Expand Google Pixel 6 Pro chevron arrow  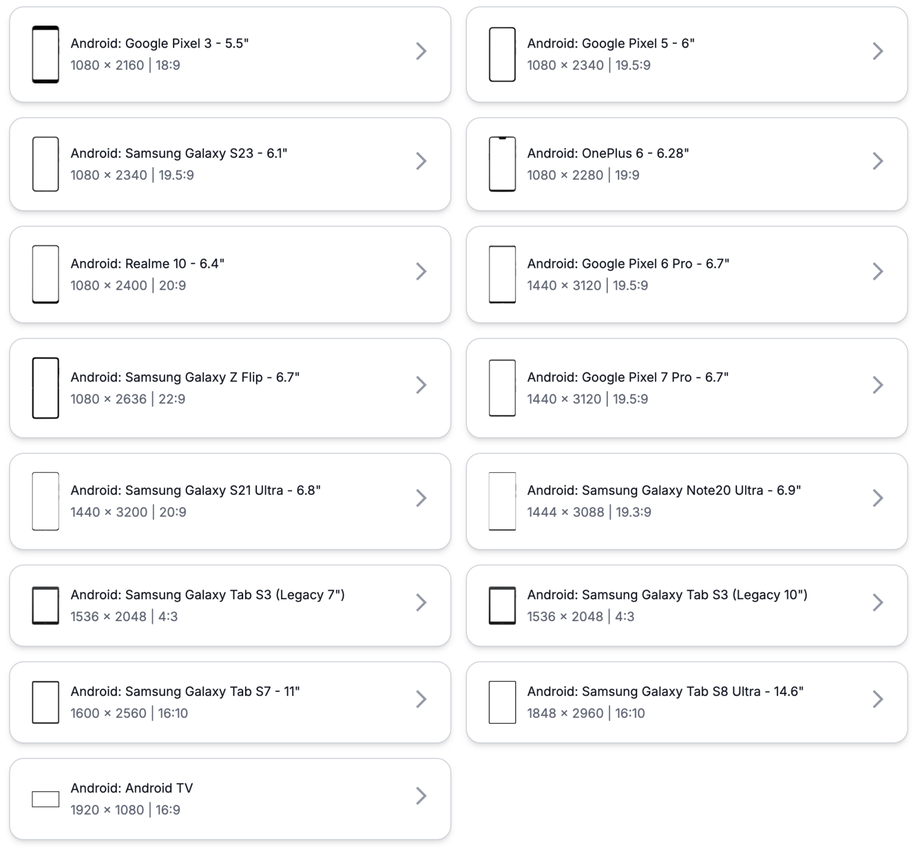(x=877, y=271)
